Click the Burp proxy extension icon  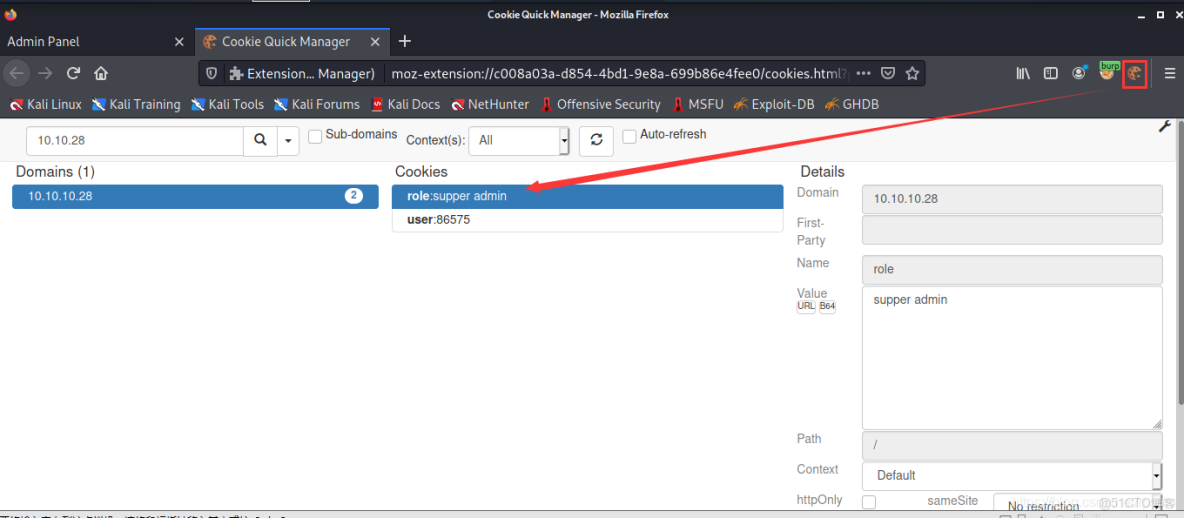point(1108,72)
